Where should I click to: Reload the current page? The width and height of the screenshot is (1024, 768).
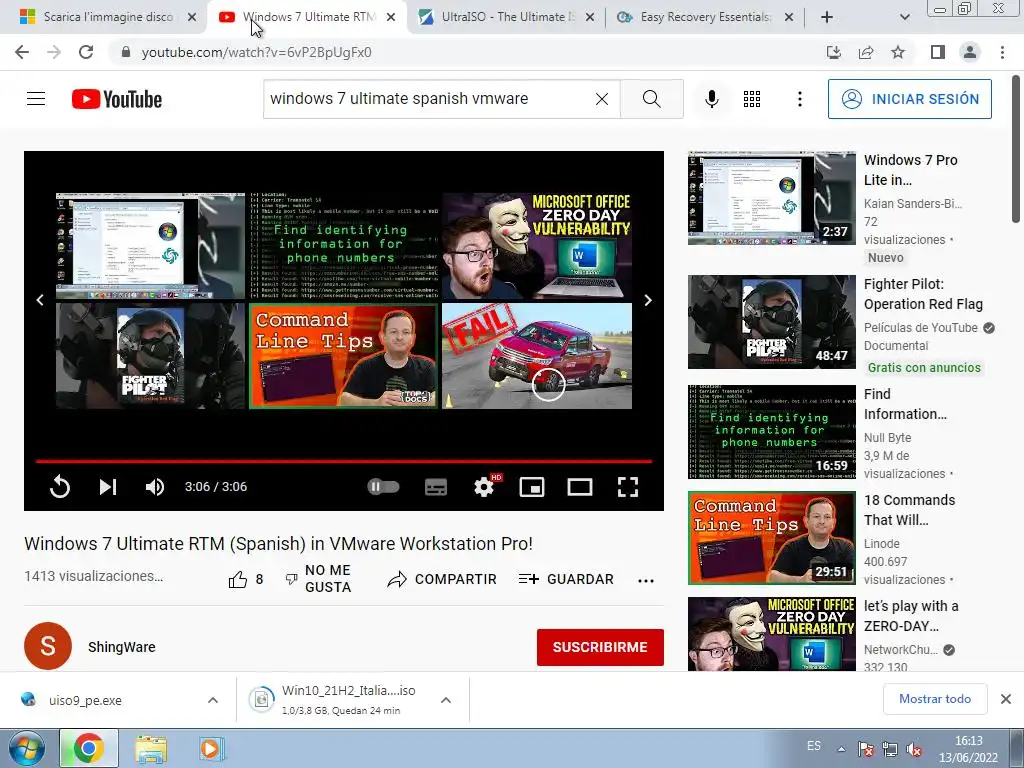(86, 52)
